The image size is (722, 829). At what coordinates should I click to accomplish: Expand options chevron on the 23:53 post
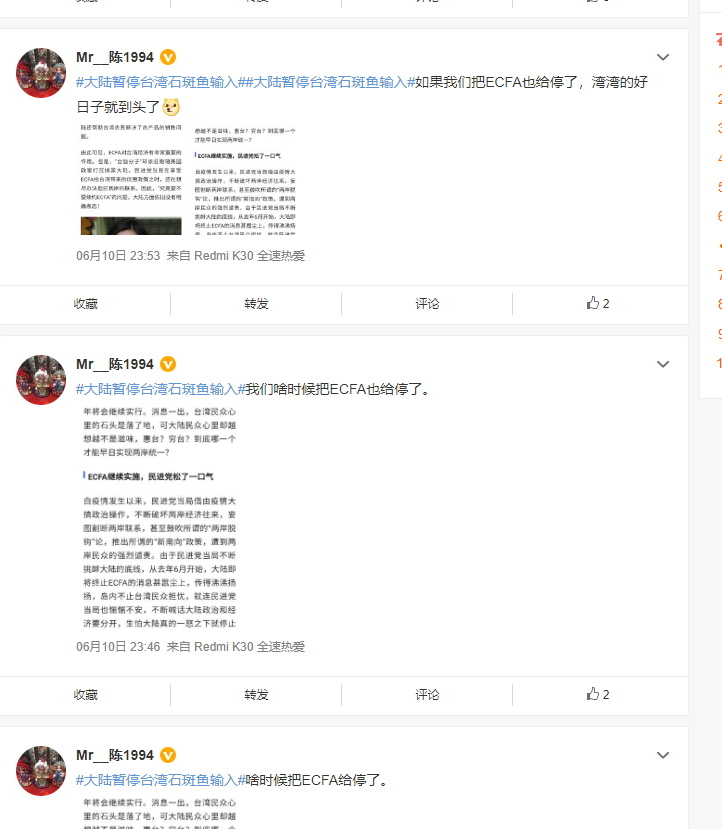click(663, 57)
